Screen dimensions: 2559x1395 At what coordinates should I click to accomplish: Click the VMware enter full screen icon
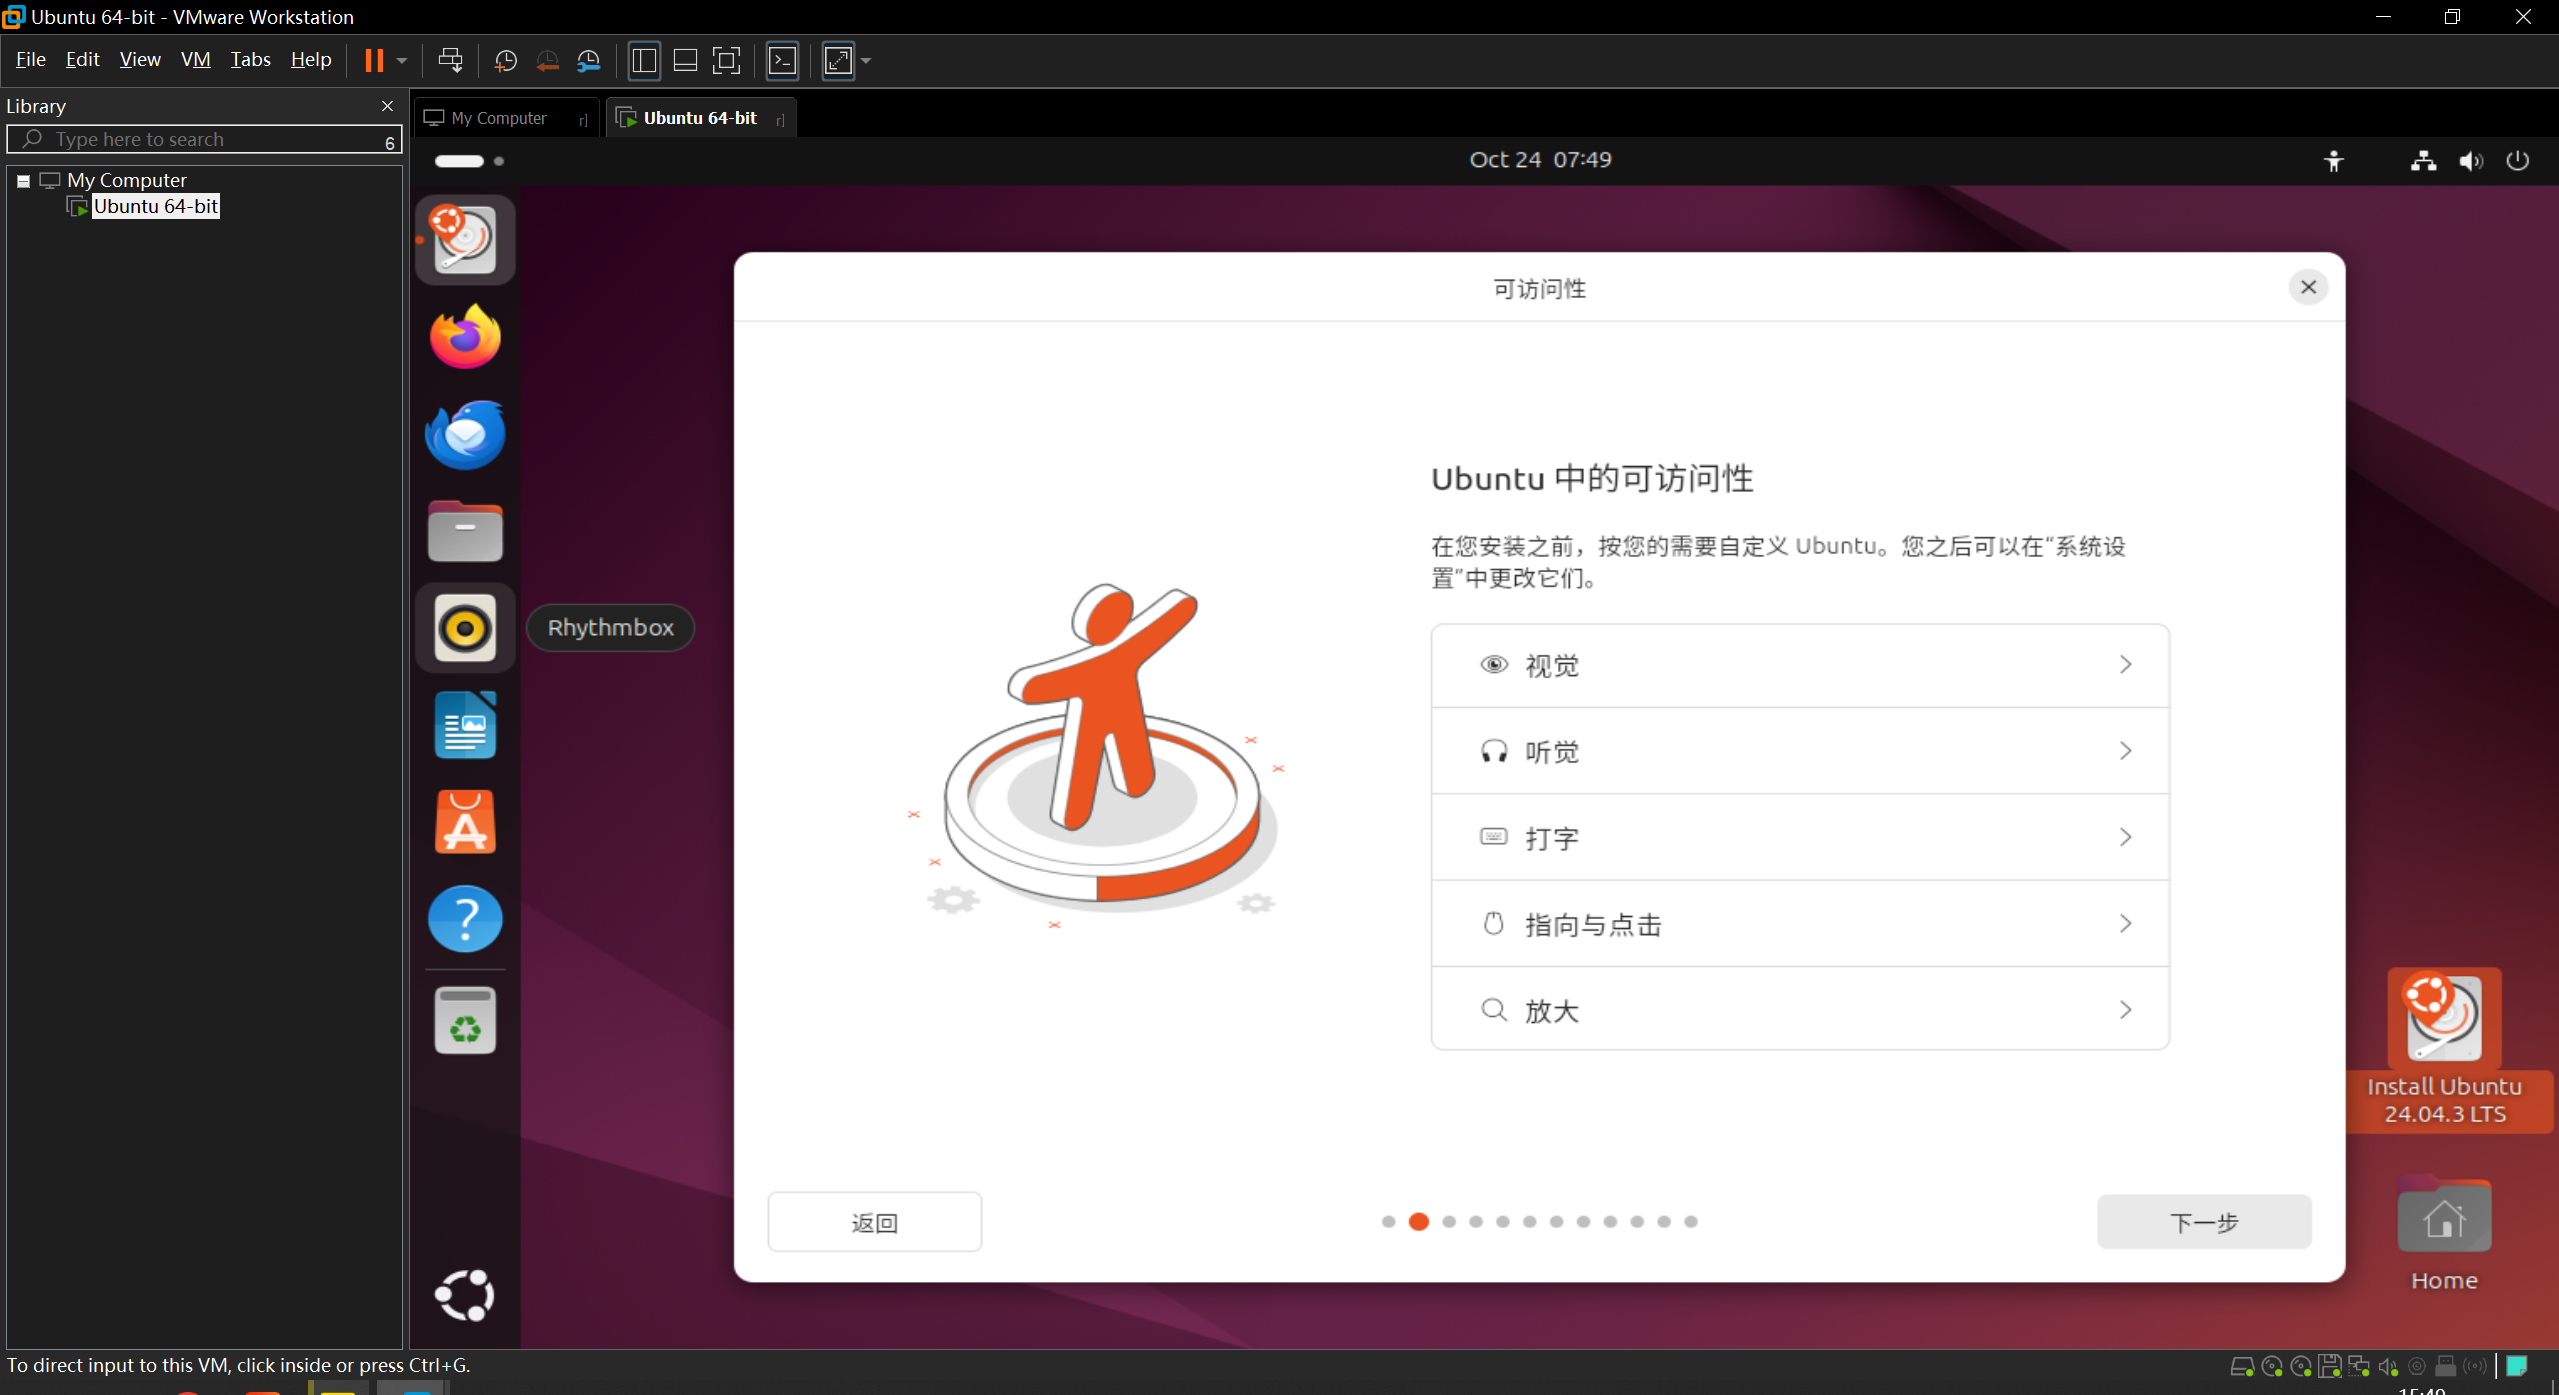(727, 61)
